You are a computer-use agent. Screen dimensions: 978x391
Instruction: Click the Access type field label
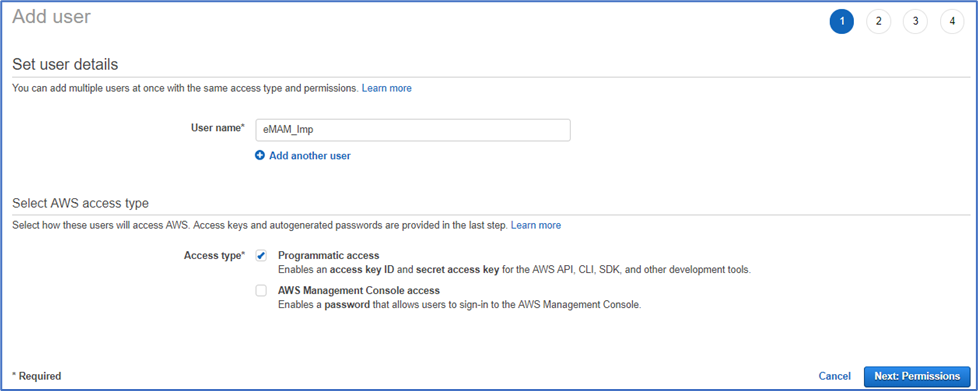point(215,255)
